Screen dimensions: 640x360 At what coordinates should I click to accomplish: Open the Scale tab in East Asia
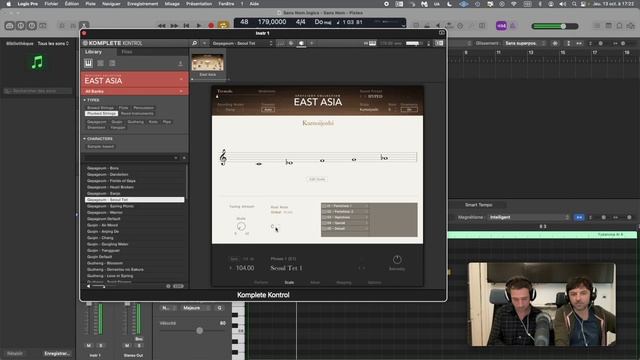pyautogui.click(x=289, y=282)
